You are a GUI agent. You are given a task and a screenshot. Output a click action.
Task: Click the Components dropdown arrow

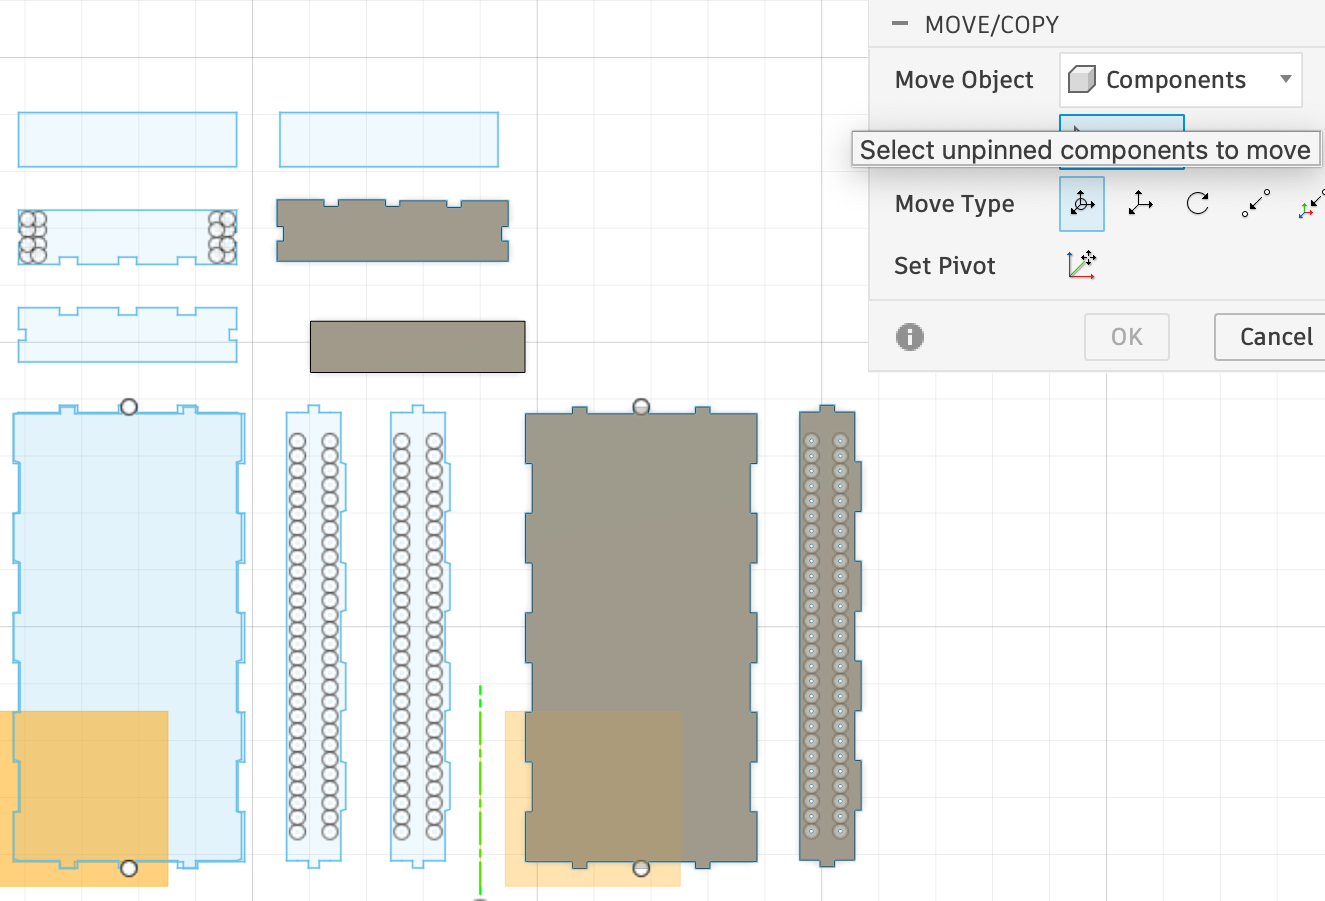click(1284, 79)
